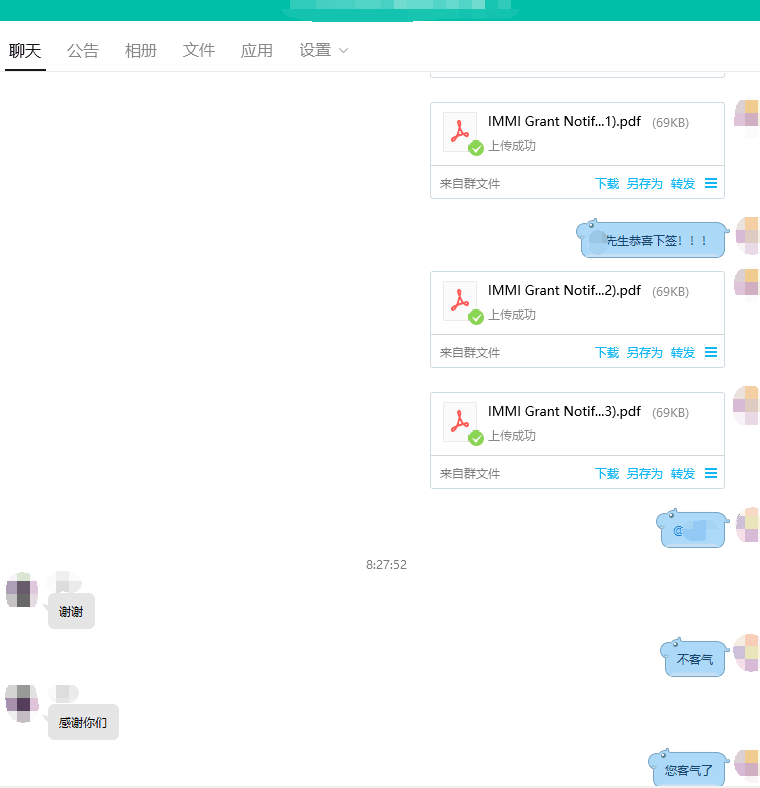Click PDF icon of IMMI Grant Notif...2).pdf
Viewport: 760px width, 788px height.
click(x=460, y=301)
